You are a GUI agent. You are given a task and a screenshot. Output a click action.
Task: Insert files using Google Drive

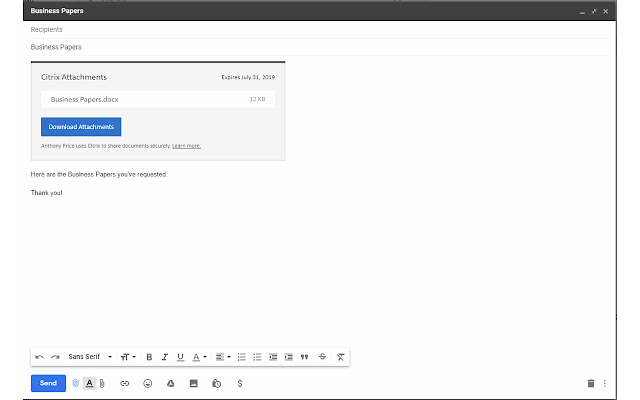171,383
